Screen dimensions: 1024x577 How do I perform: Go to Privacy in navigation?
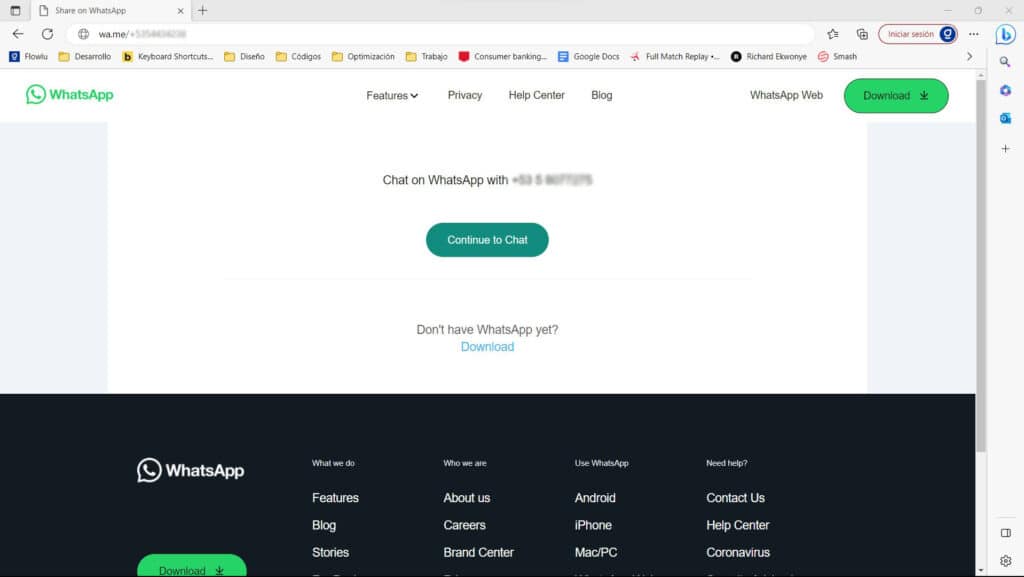(464, 95)
